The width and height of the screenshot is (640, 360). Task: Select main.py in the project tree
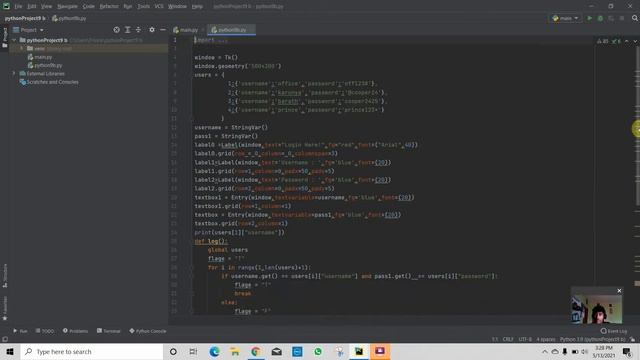point(43,57)
